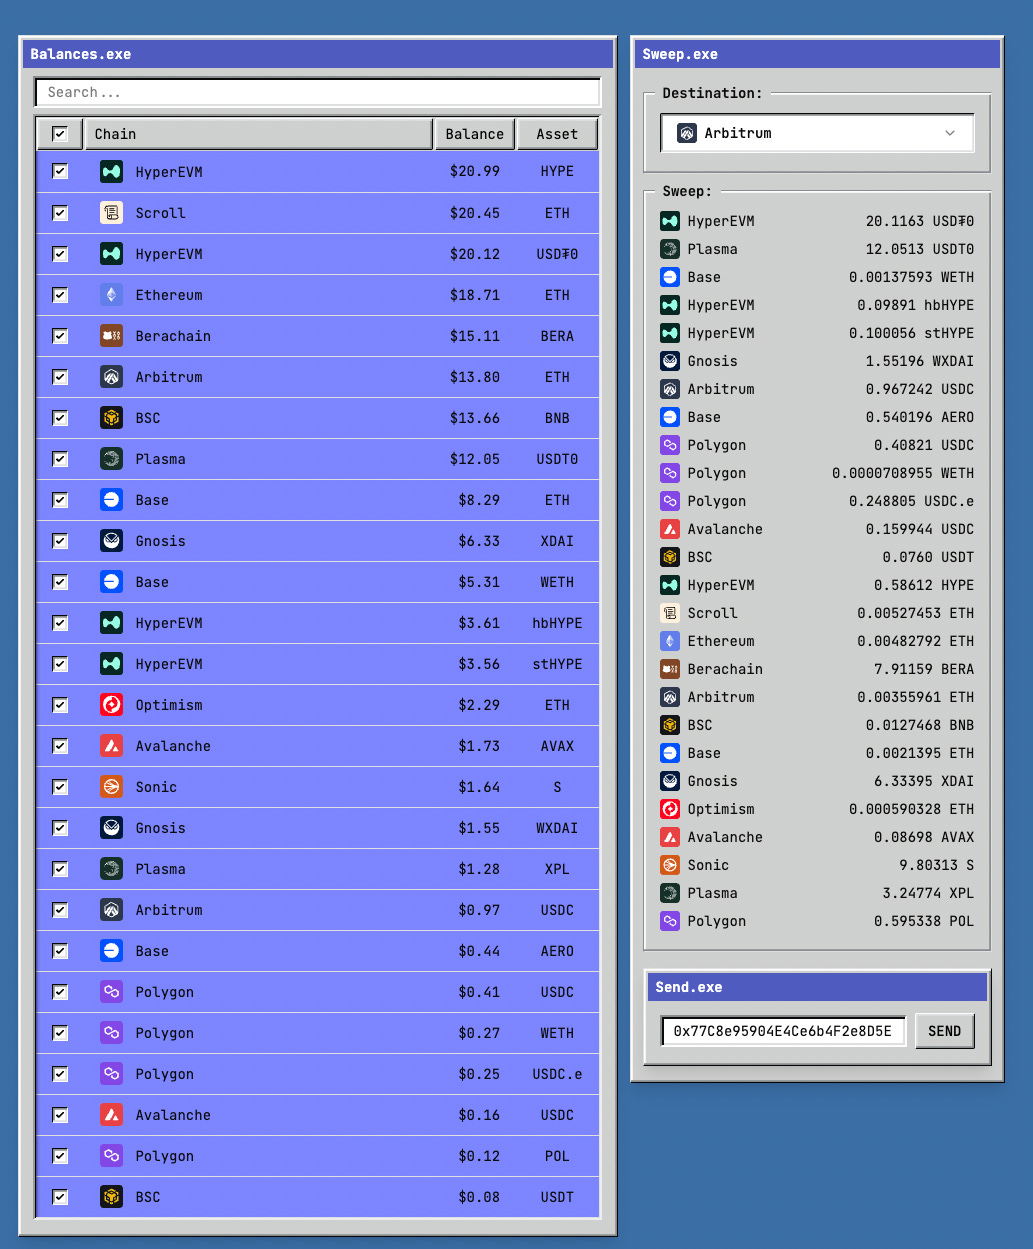This screenshot has width=1033, height=1249.
Task: Click the Arbitrum icon in the $13.80 ETH row
Action: tap(111, 376)
